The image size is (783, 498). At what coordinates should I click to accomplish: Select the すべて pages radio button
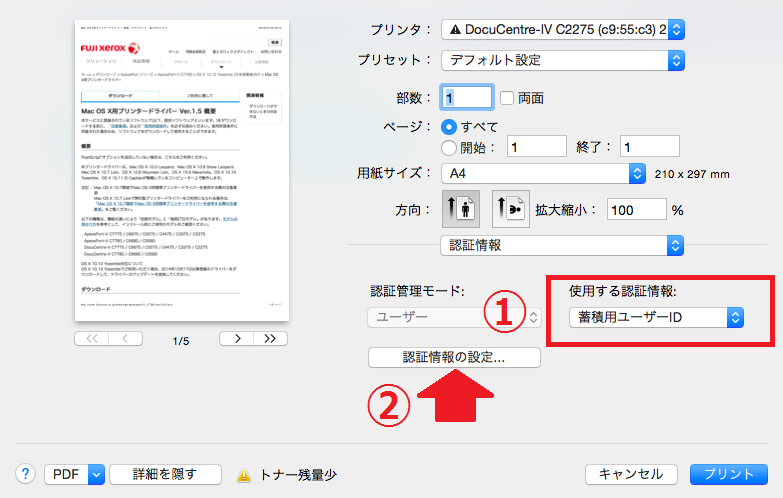tap(449, 127)
